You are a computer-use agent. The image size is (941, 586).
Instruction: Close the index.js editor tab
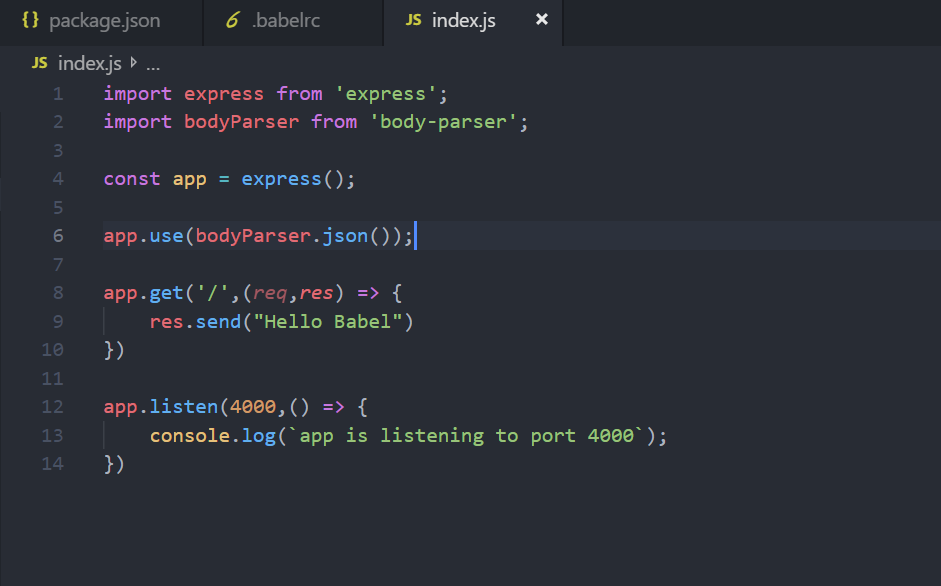[542, 20]
